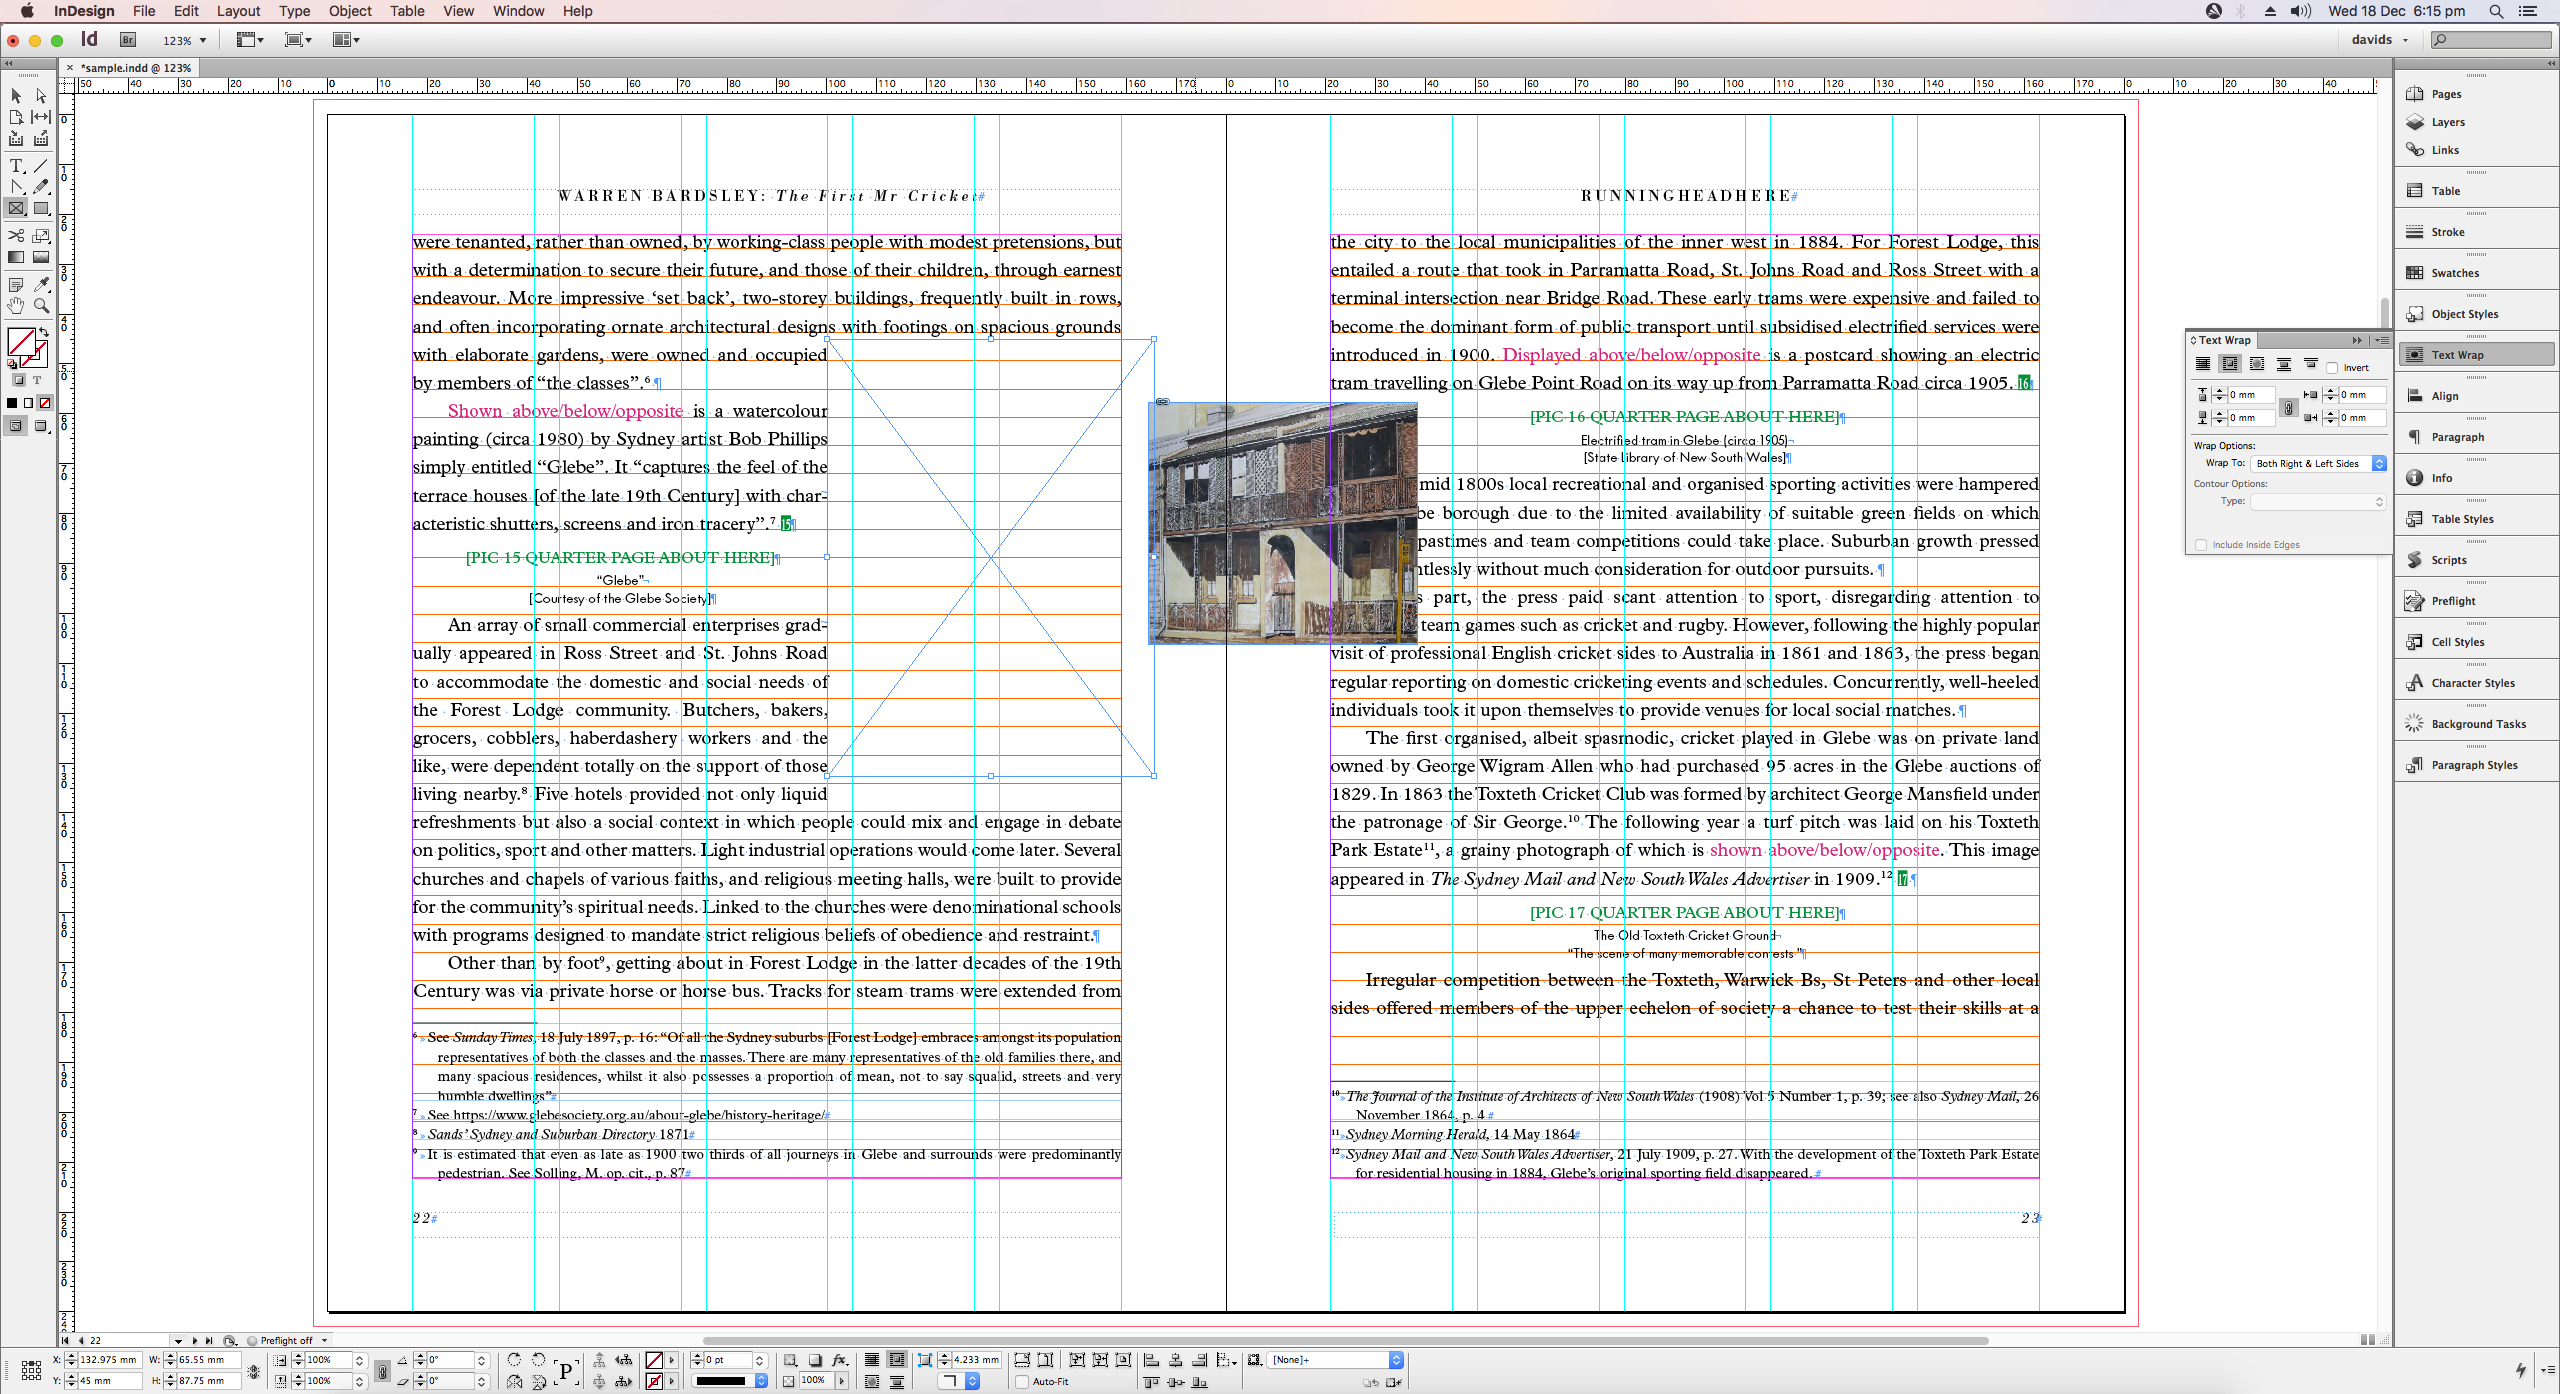Open the zoom level 123% dropdown
2560x1394 pixels.
coord(203,41)
